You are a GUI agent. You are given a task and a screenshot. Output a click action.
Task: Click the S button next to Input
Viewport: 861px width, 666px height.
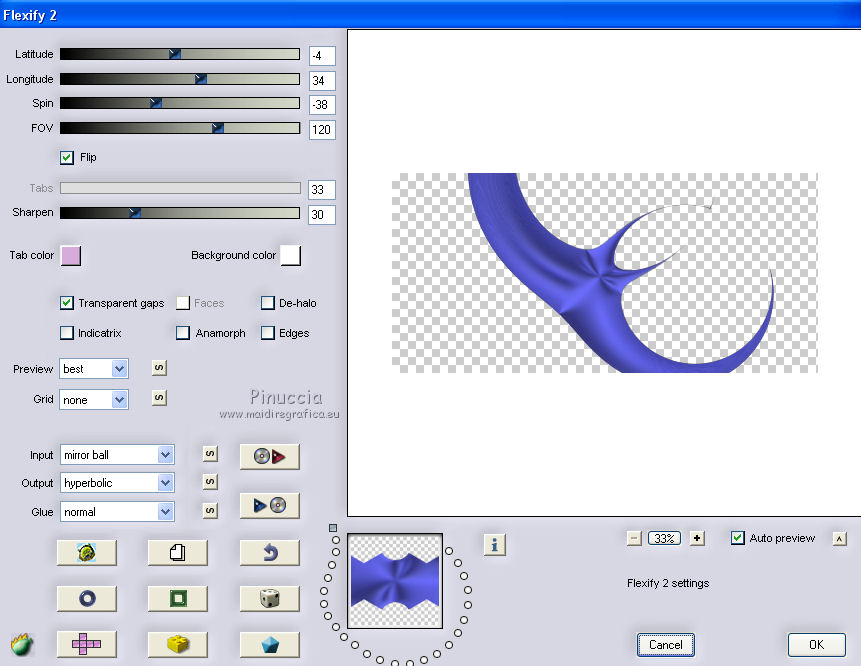pyautogui.click(x=210, y=454)
